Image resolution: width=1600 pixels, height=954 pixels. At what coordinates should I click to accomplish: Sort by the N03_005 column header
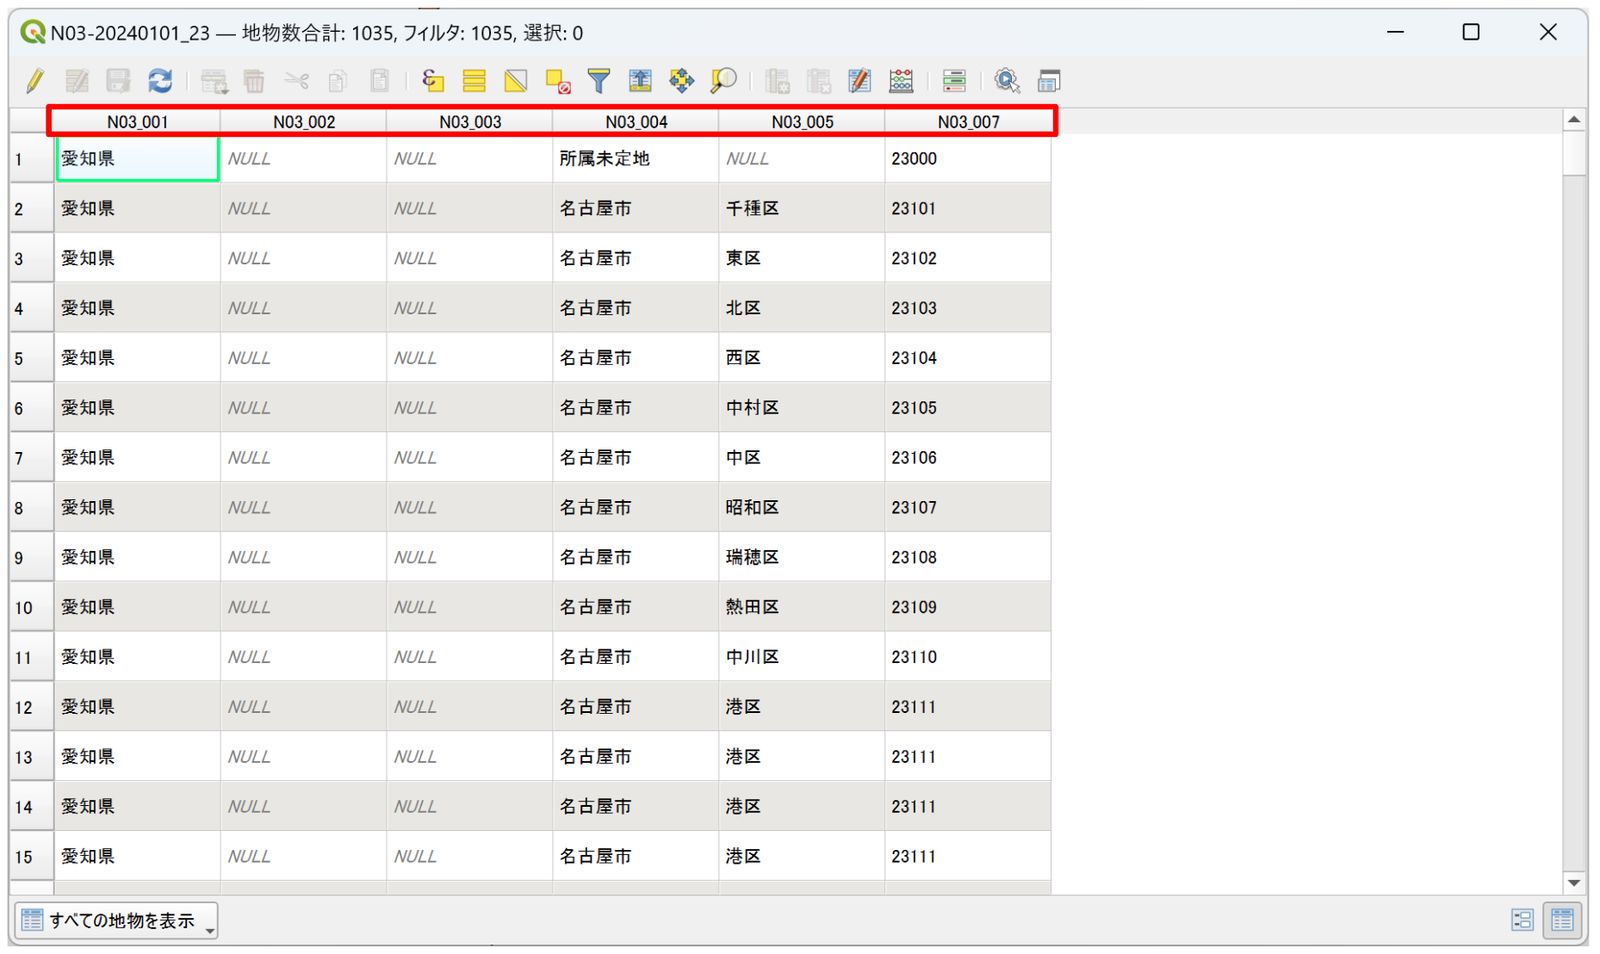(801, 121)
